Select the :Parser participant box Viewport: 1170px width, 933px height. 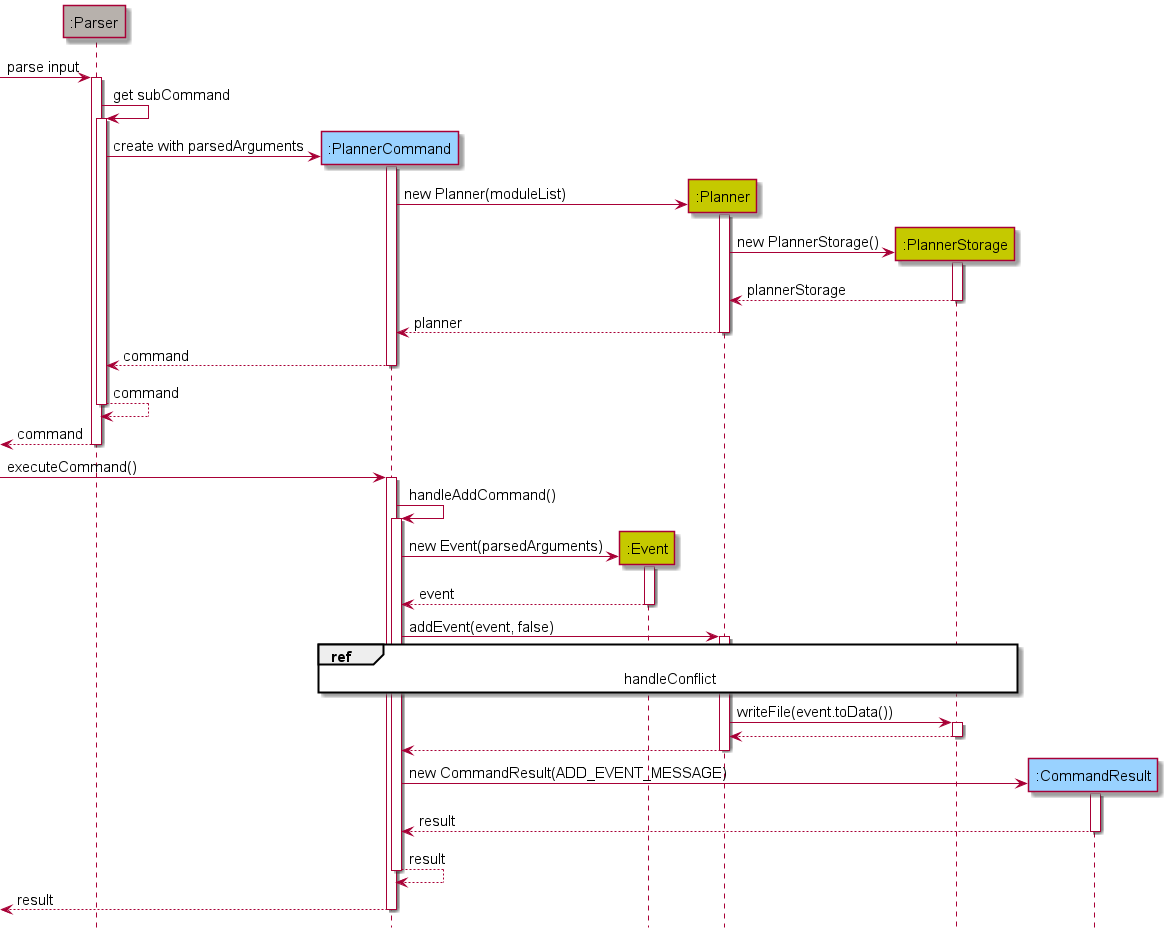pos(93,22)
